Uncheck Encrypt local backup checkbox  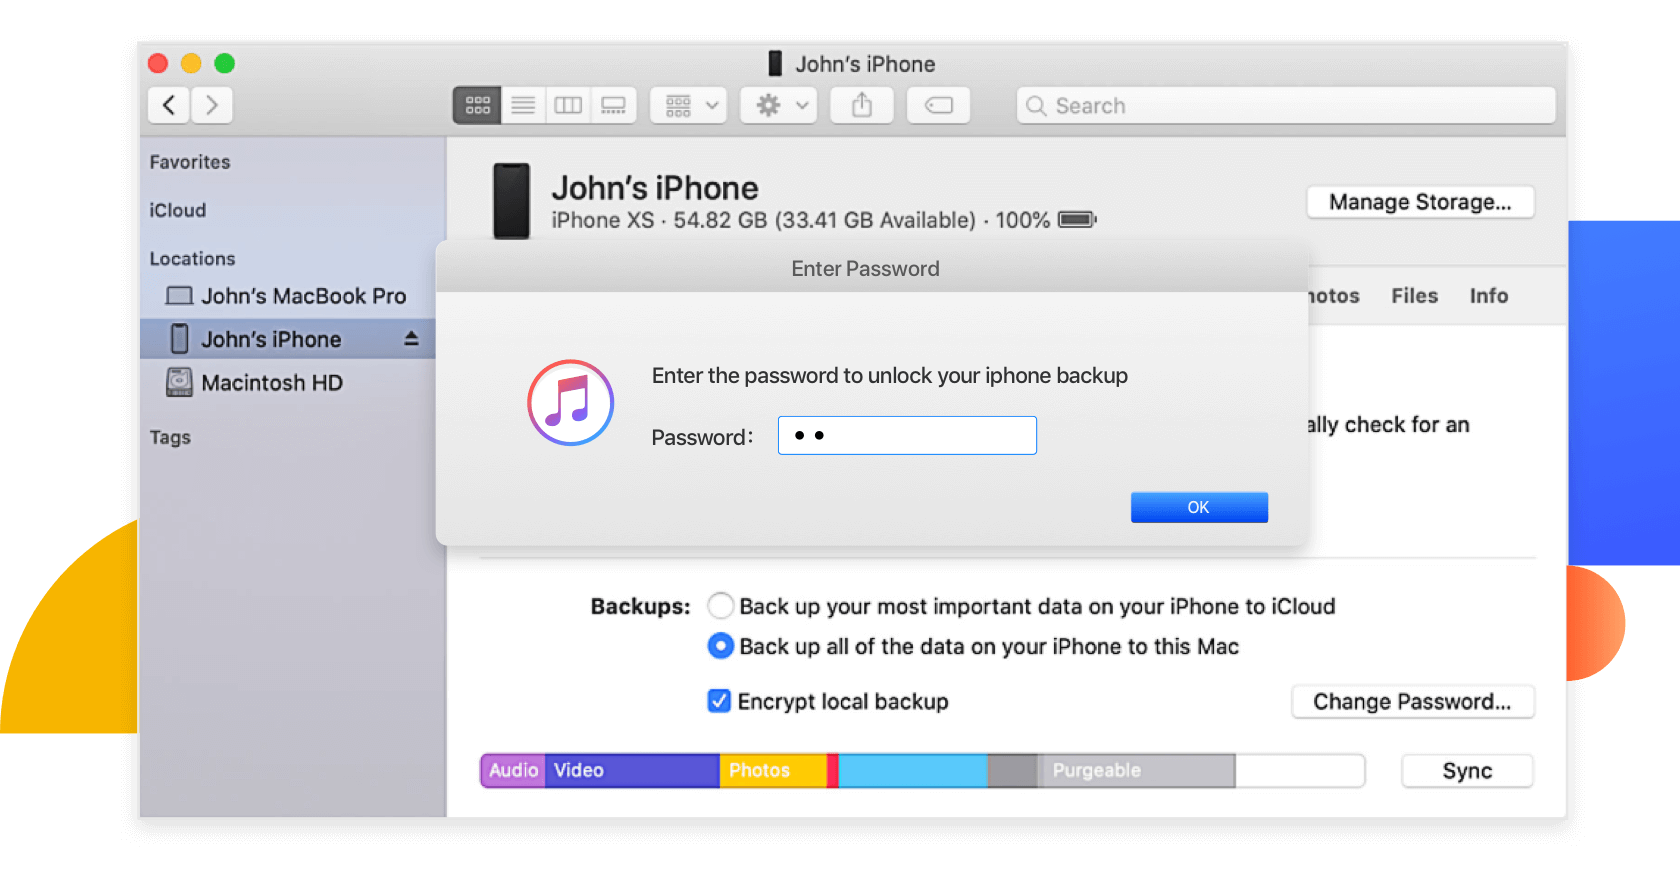pos(719,701)
